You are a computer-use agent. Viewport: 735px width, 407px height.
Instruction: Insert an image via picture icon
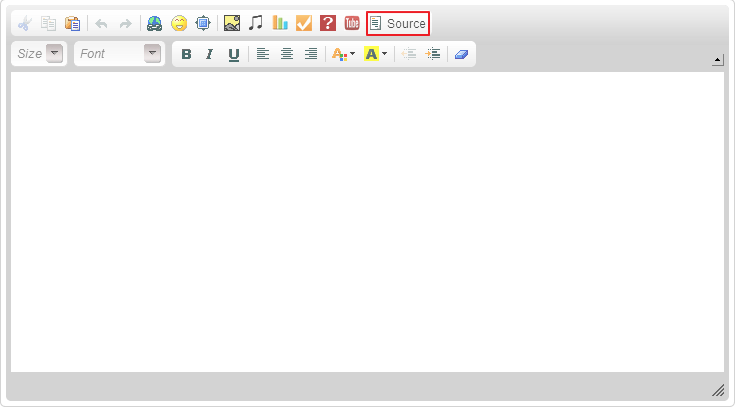pos(232,23)
